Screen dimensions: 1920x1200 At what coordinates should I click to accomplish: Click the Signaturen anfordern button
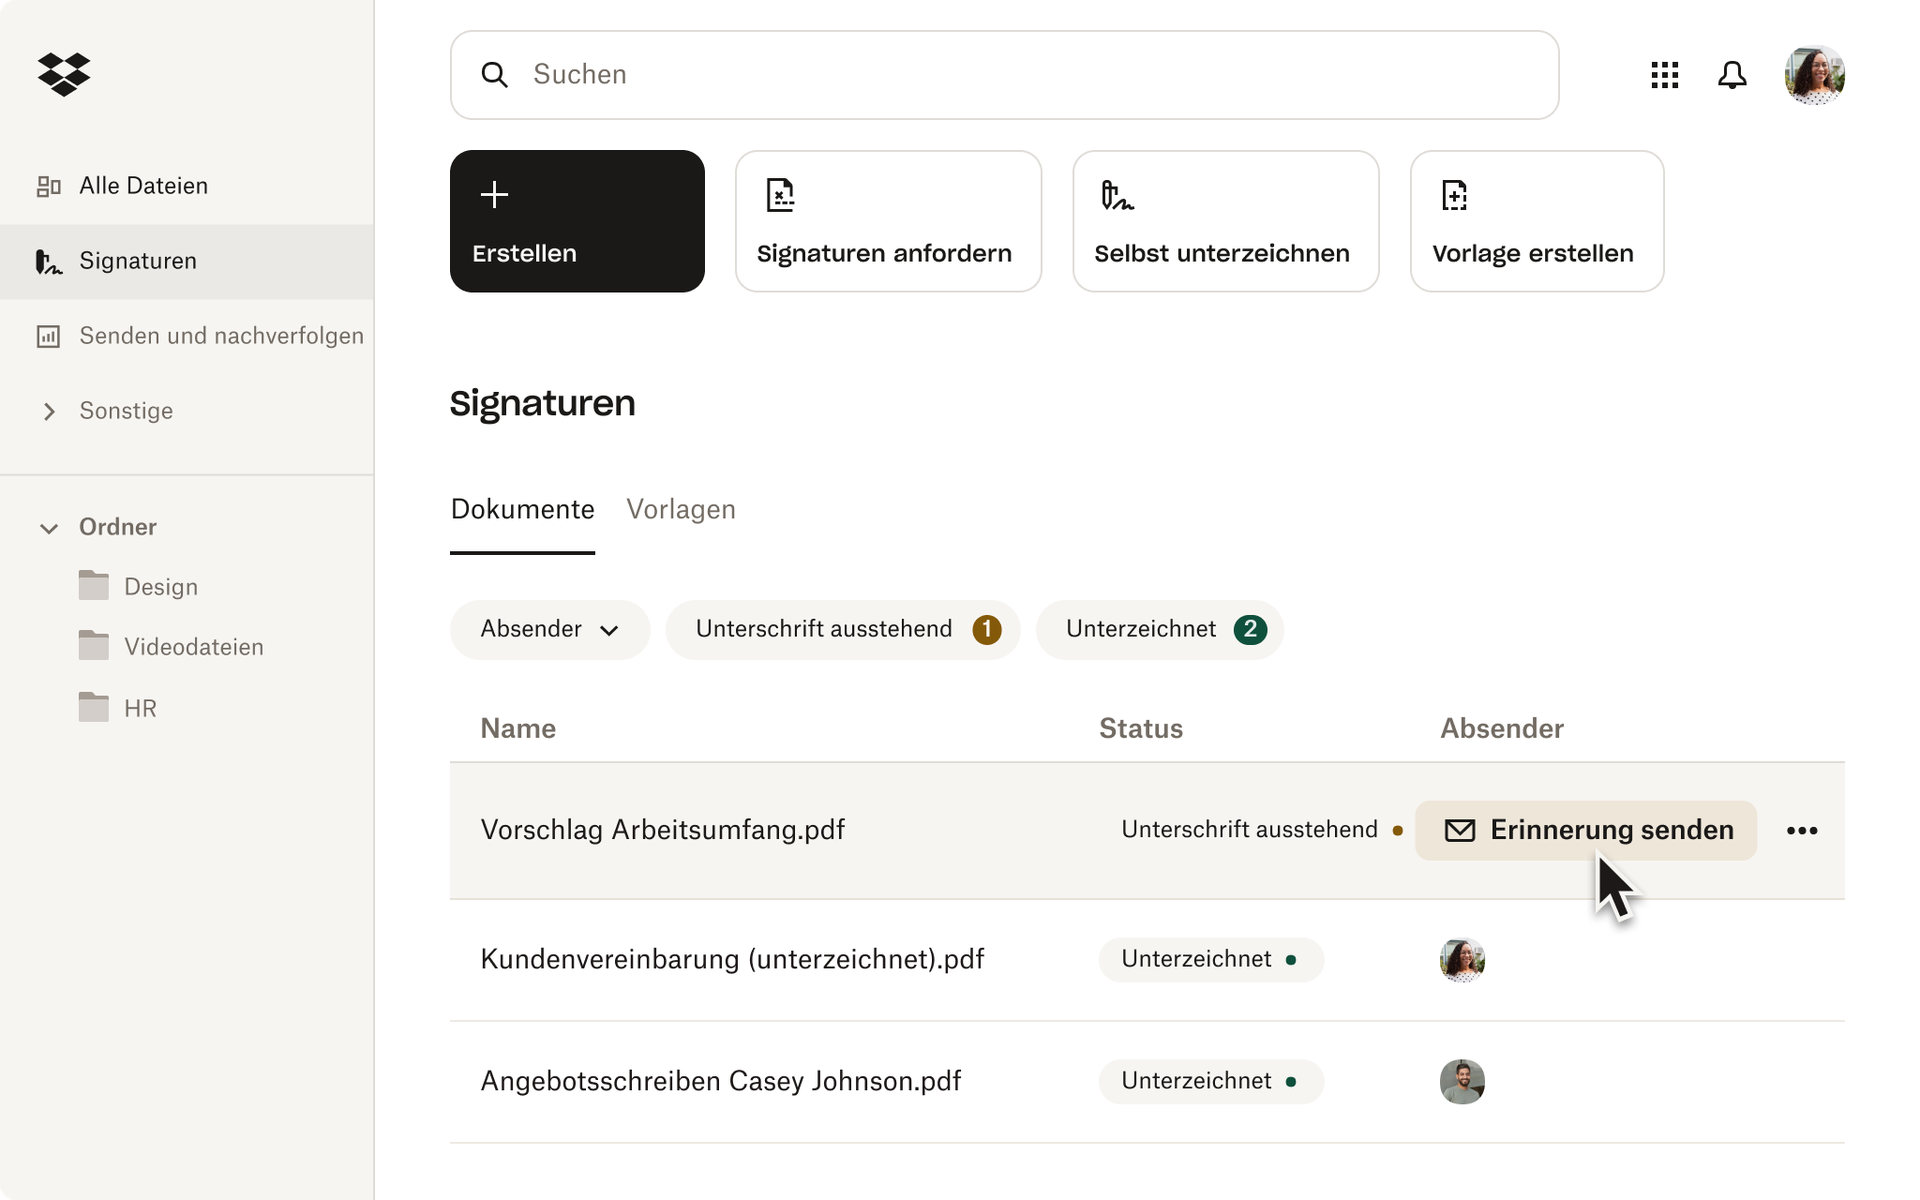tap(888, 220)
